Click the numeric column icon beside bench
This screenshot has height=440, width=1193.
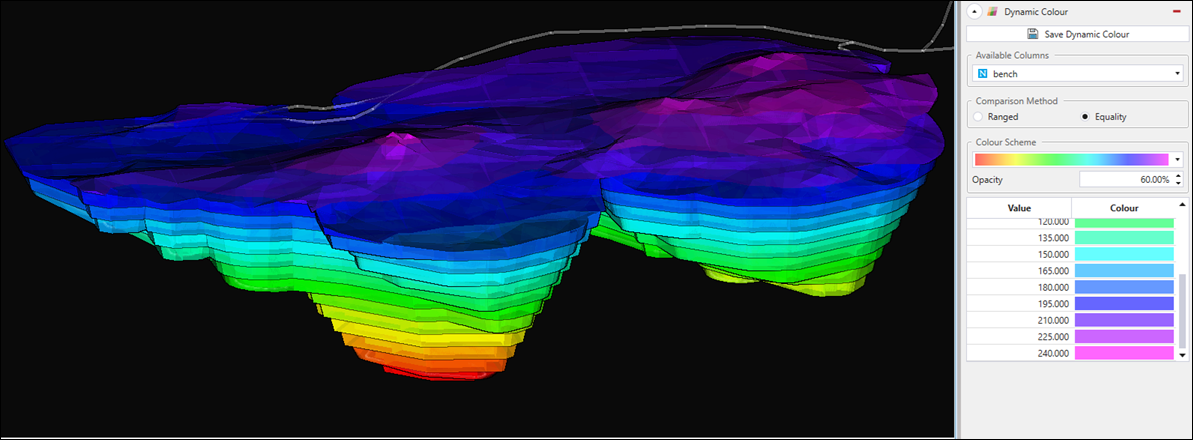(982, 74)
